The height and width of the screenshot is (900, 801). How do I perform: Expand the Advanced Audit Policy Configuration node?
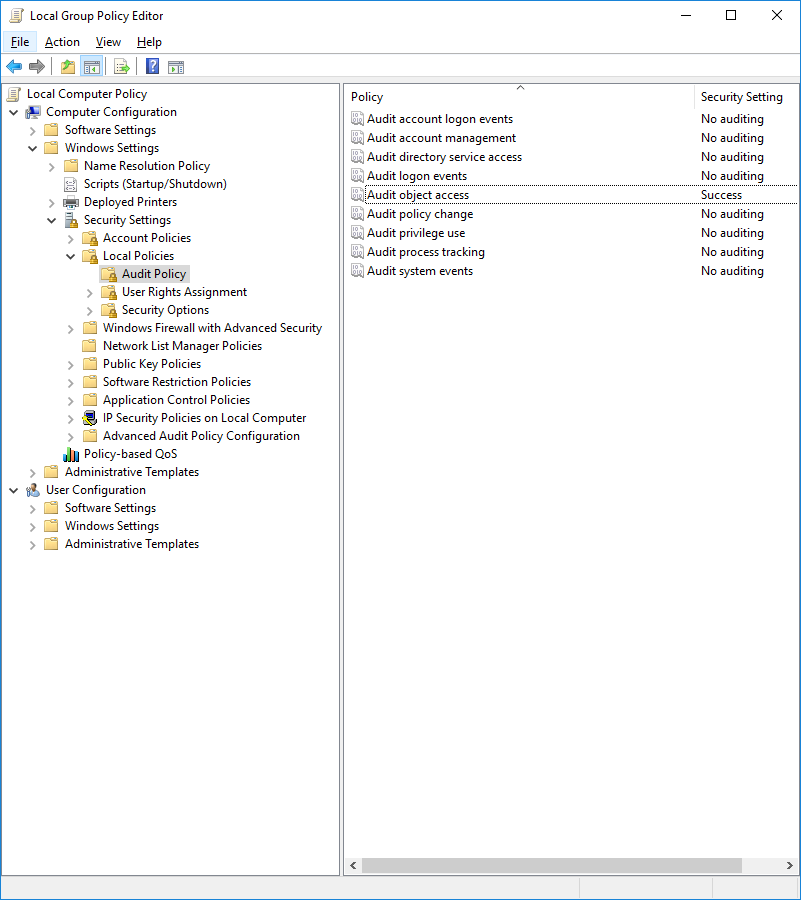71,436
